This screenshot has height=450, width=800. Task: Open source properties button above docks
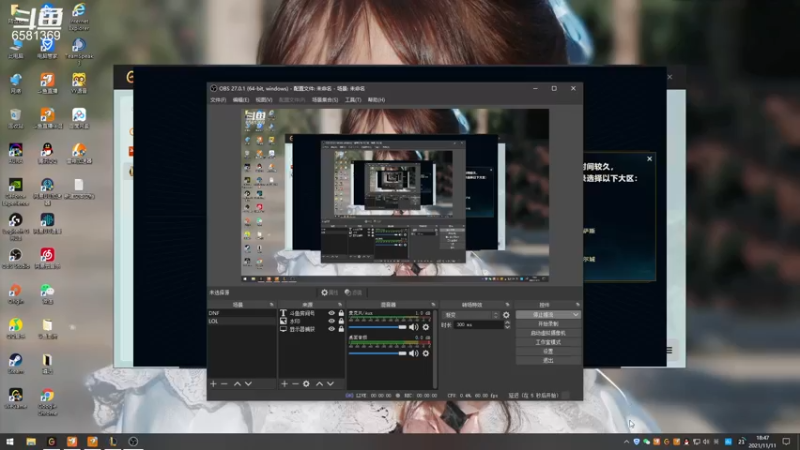pos(330,292)
